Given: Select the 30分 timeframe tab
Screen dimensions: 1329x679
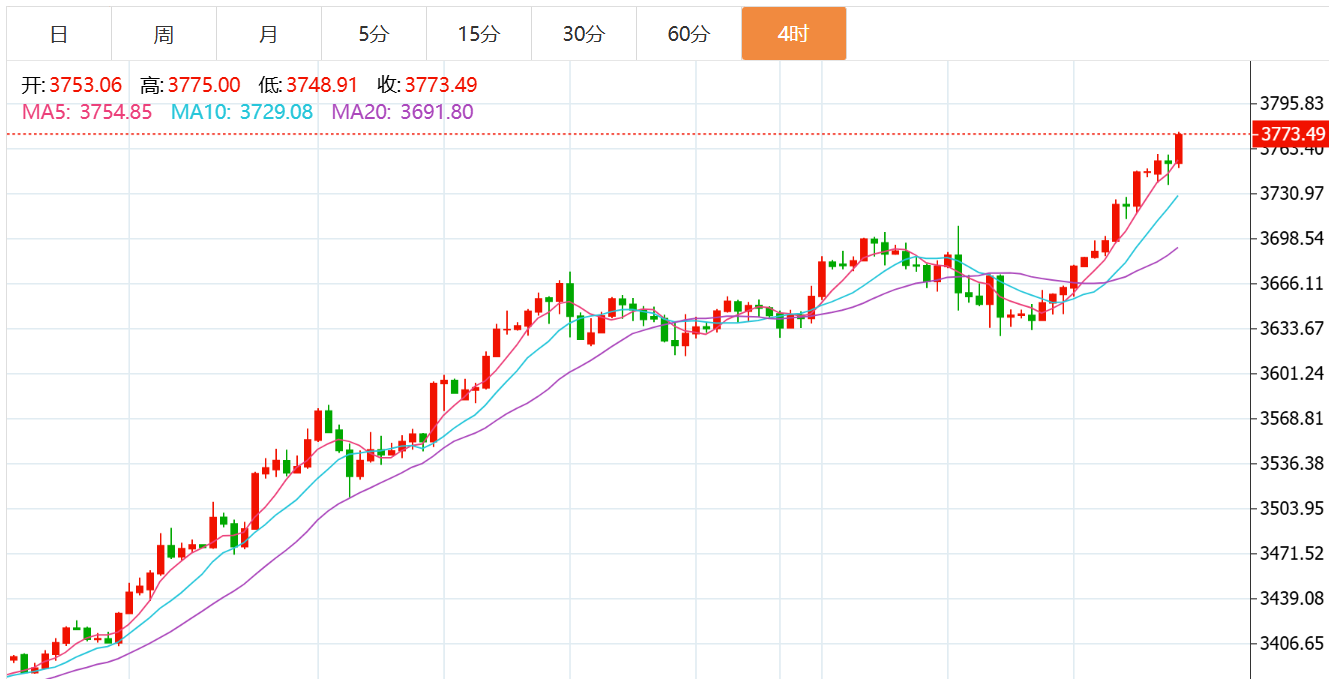Looking at the screenshot, I should [x=584, y=34].
